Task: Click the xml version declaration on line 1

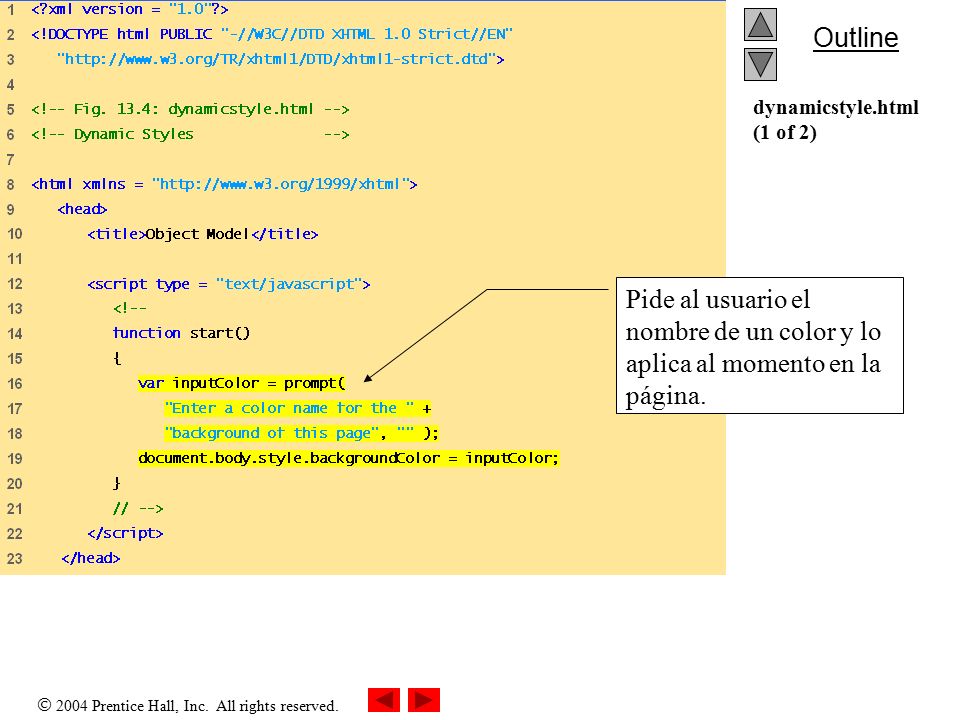Action: pos(130,9)
